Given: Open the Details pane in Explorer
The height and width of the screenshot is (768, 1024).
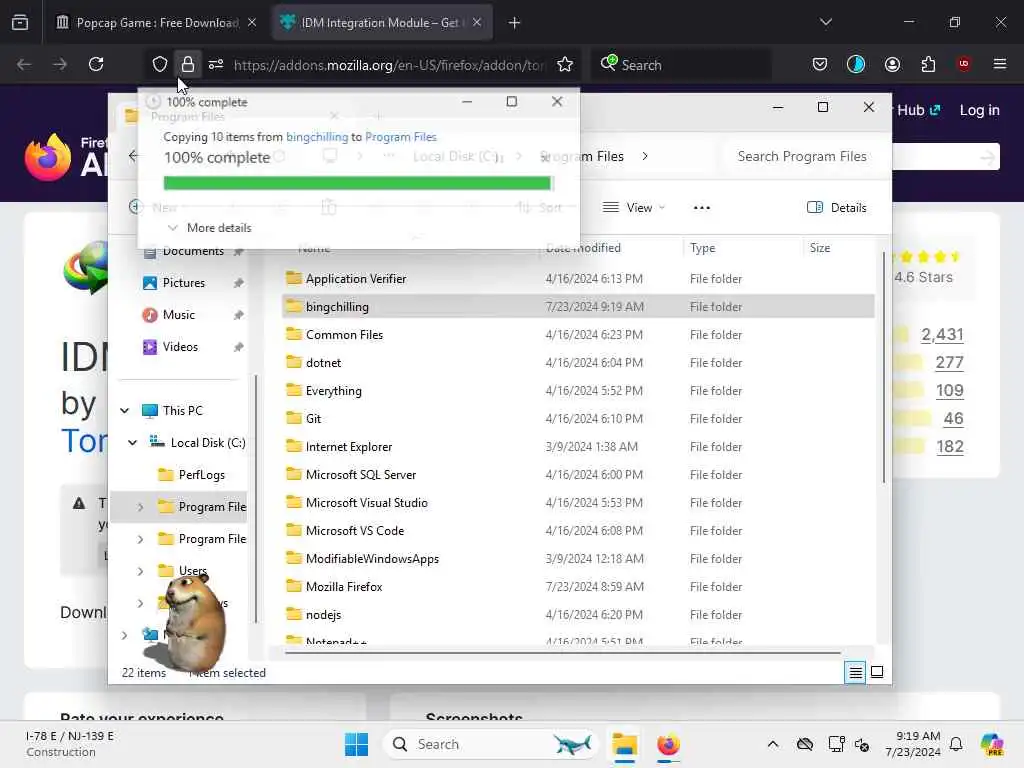Looking at the screenshot, I should coord(837,208).
